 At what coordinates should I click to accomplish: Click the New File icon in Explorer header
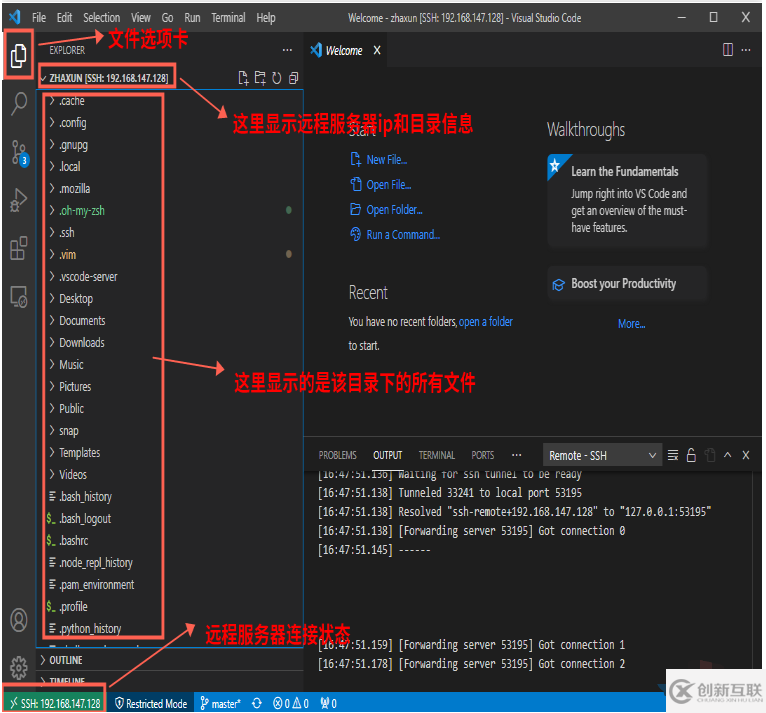(243, 78)
